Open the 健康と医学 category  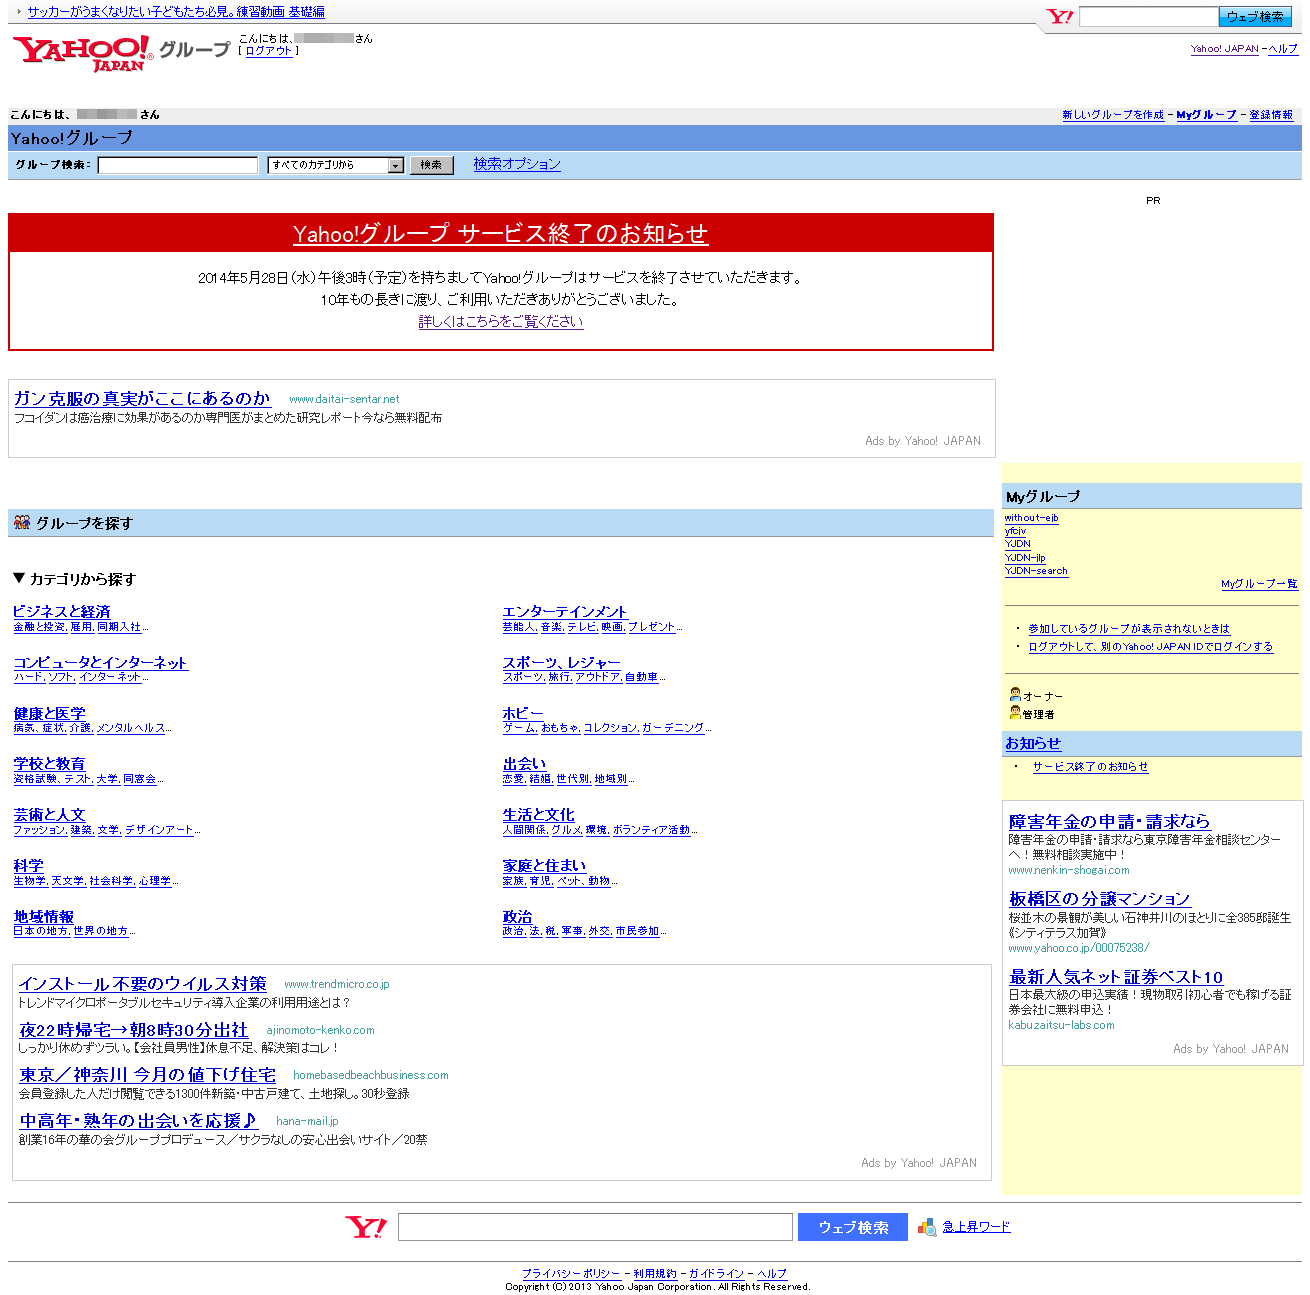tap(49, 714)
